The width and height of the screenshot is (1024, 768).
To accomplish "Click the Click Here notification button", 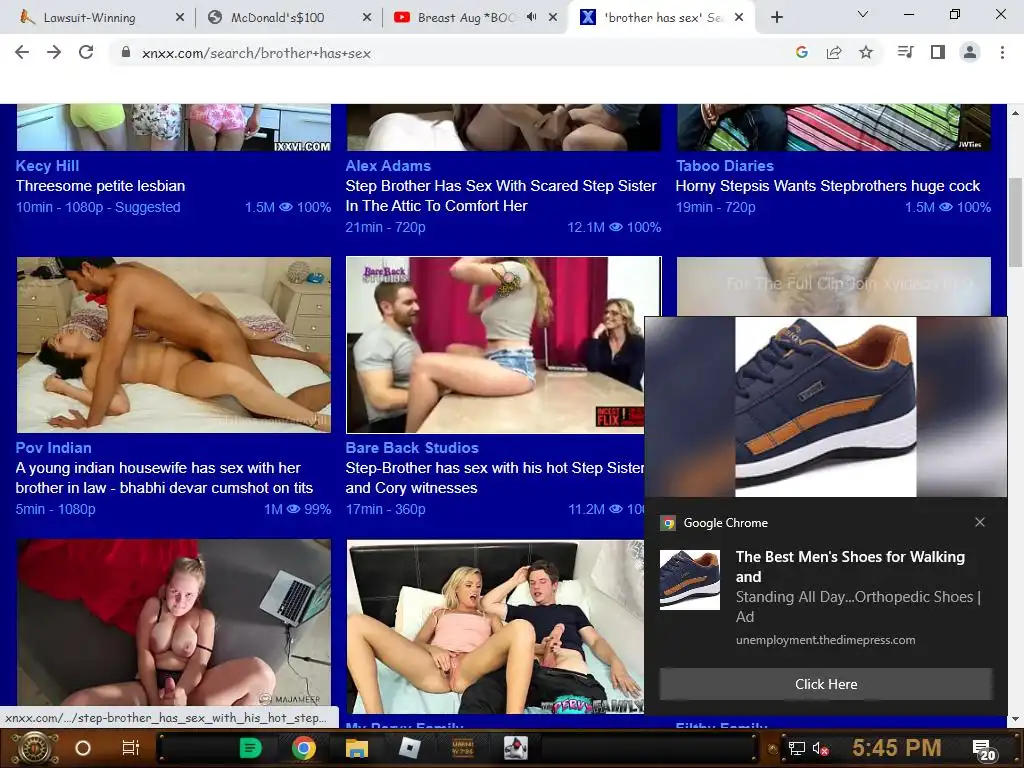I will 825,684.
